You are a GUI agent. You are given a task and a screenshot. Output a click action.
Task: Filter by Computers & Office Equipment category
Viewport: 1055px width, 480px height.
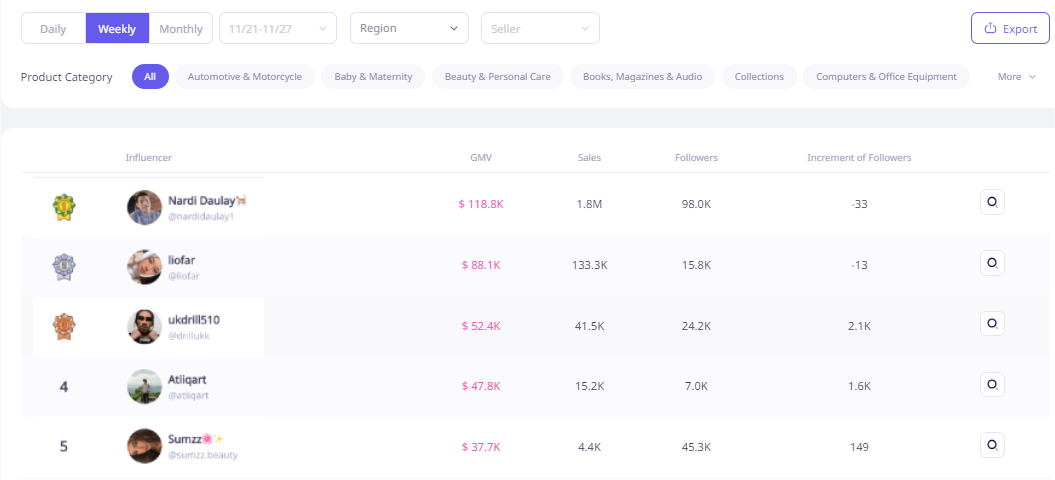point(886,77)
